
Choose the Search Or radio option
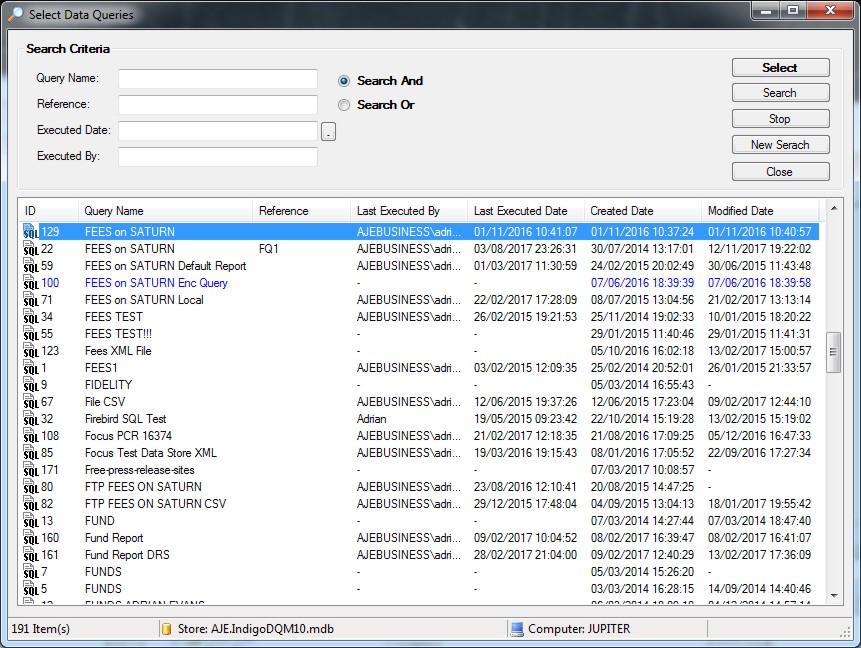[344, 105]
